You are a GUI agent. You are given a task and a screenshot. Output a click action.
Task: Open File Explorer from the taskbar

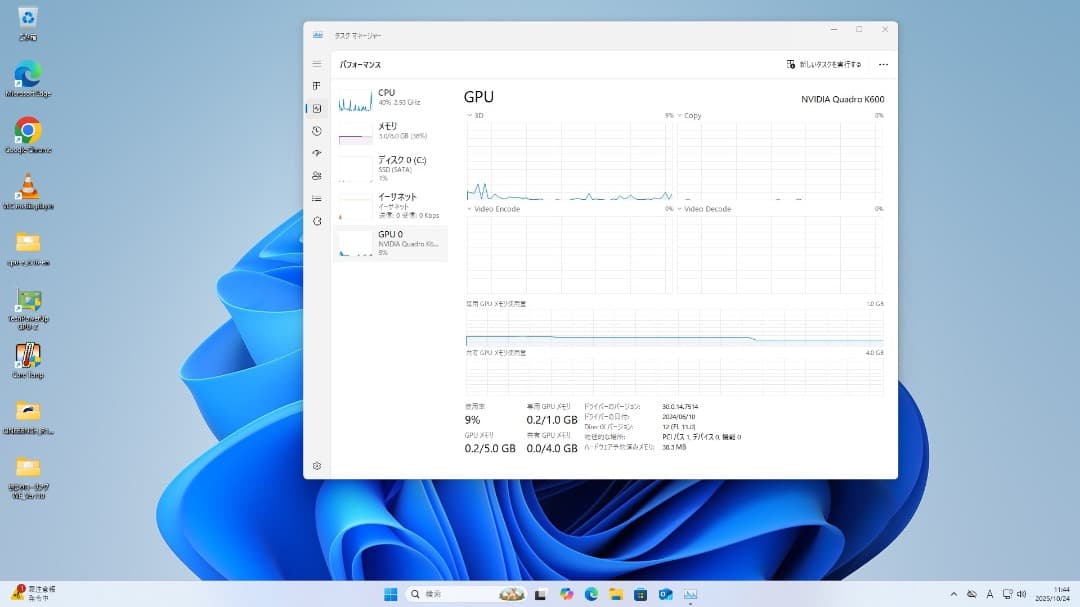click(616, 595)
